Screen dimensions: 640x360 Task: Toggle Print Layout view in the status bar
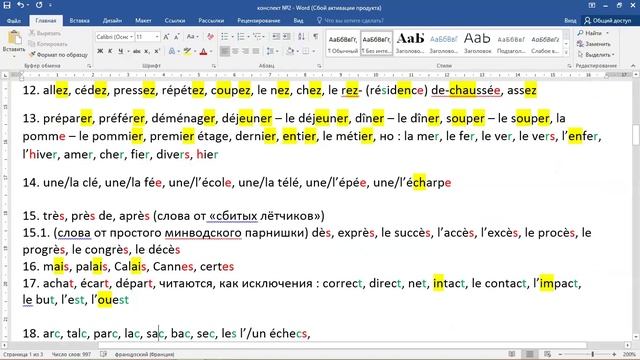[x=529, y=354]
